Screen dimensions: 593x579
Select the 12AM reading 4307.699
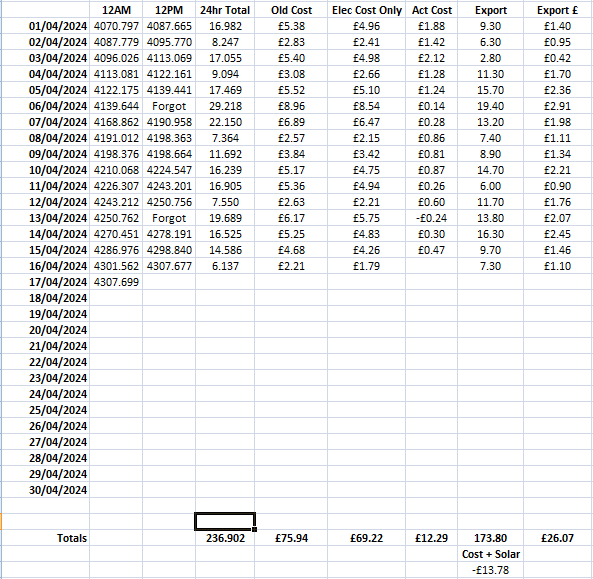pyautogui.click(x=116, y=282)
